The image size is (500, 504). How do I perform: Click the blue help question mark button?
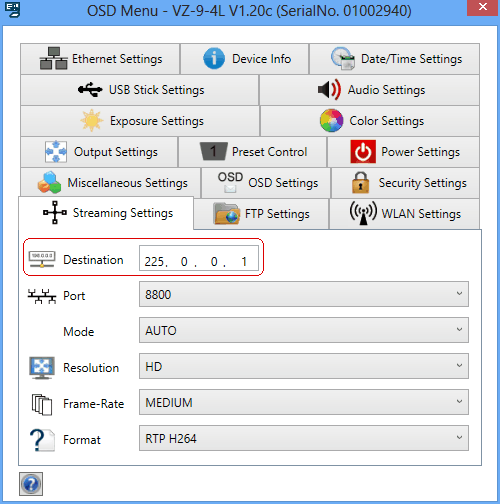click(x=31, y=484)
